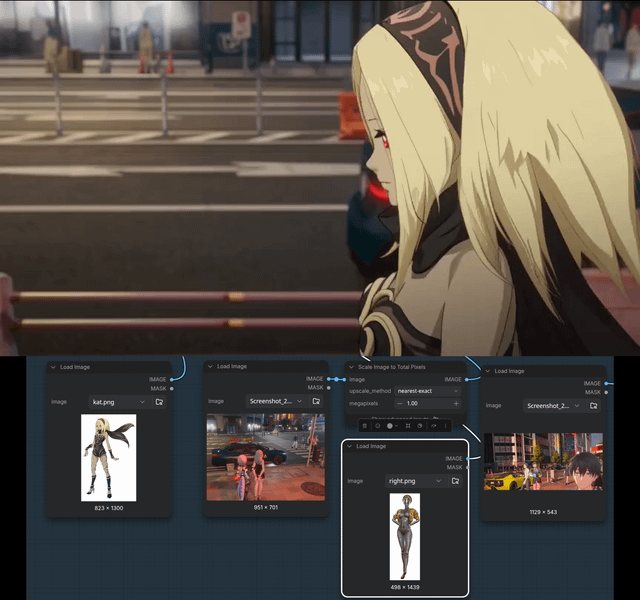
Task: Click the megapixels label
Action: (x=363, y=403)
